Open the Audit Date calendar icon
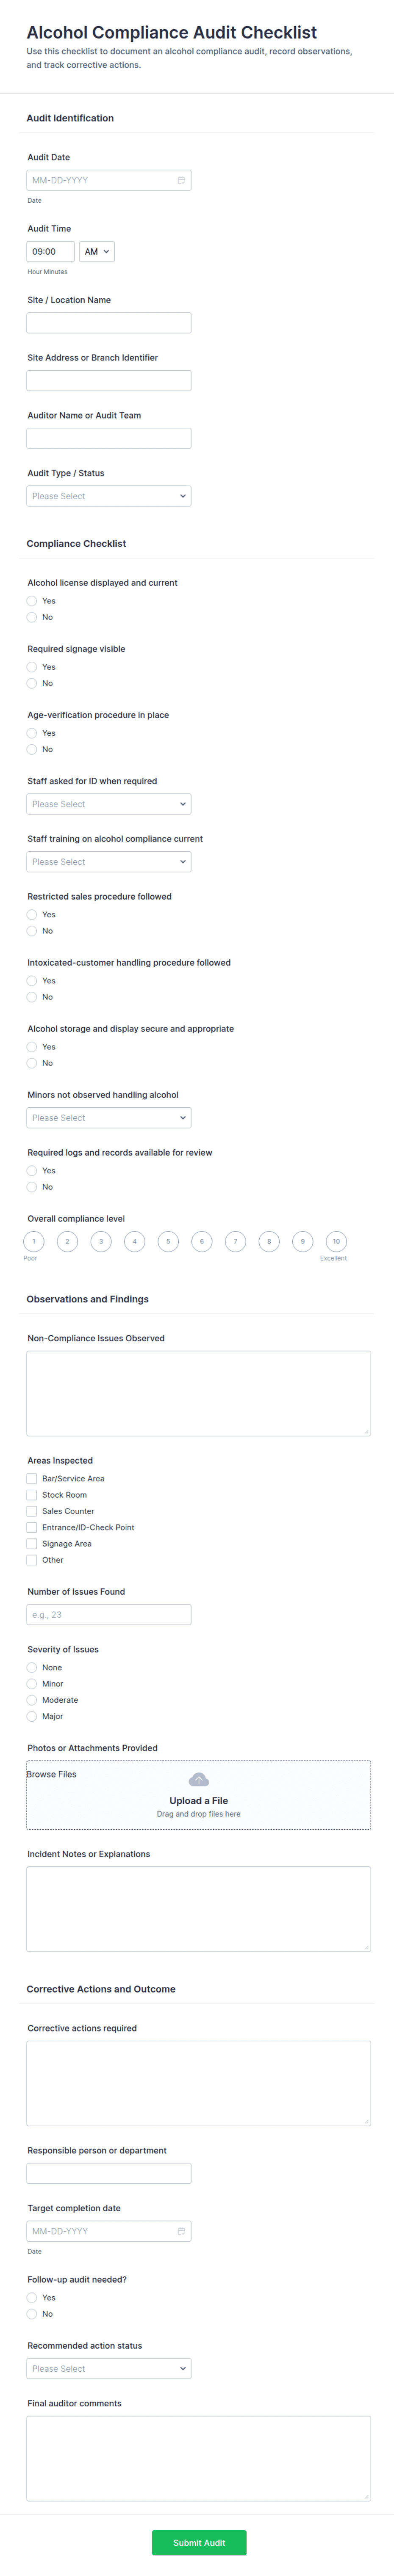The width and height of the screenshot is (394, 2576). click(x=181, y=180)
